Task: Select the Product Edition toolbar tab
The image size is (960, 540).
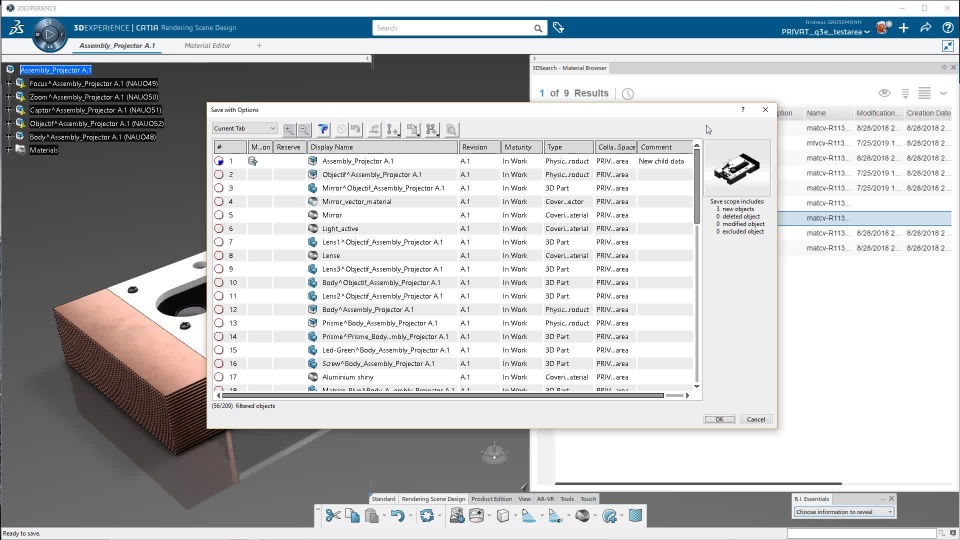Action: (x=491, y=498)
